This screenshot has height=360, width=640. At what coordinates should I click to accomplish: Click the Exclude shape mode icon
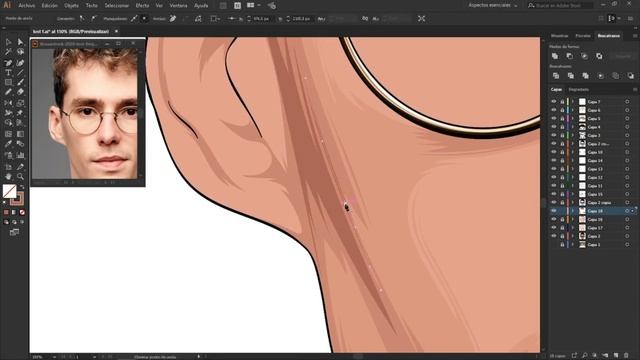(x=599, y=56)
